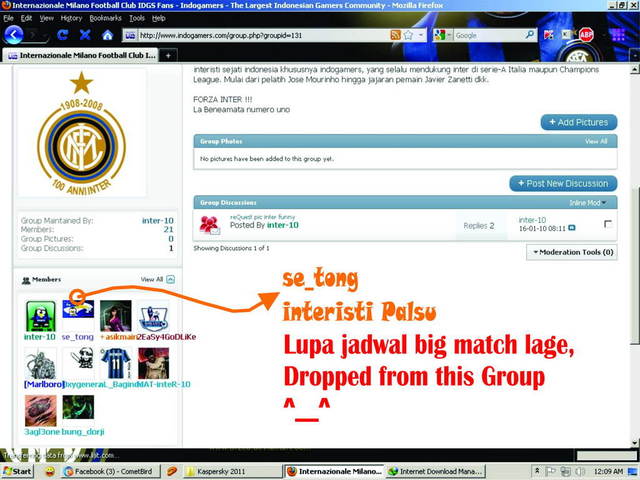This screenshot has width=640, height=480.
Task: Click the page vertical scrollbar
Action: tap(635, 256)
